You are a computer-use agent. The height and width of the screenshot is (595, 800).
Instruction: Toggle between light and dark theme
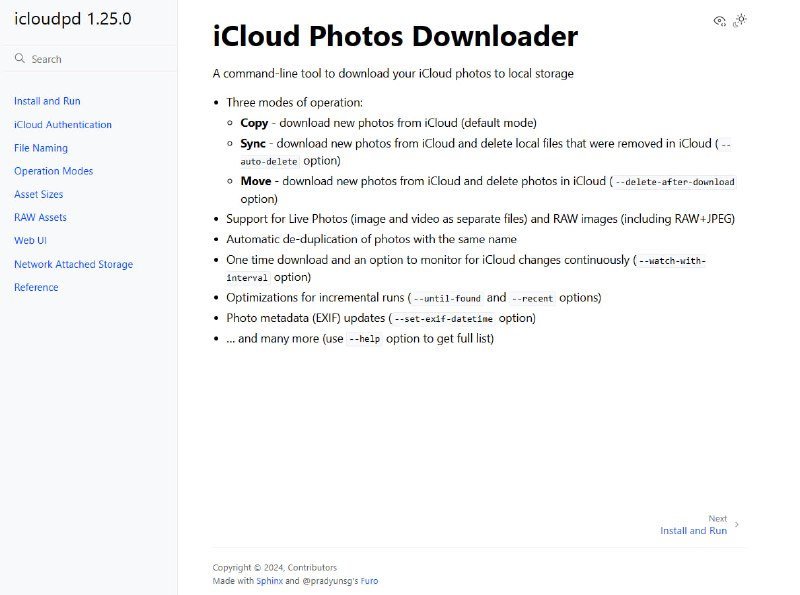(x=740, y=20)
